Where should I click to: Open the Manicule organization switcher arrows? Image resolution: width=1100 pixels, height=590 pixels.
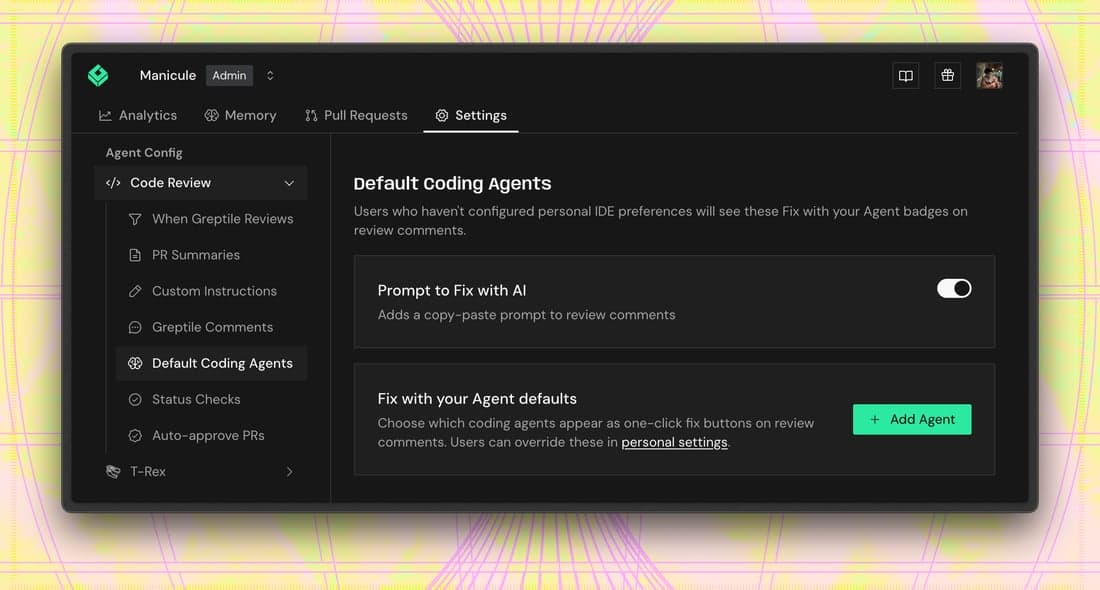tap(270, 76)
